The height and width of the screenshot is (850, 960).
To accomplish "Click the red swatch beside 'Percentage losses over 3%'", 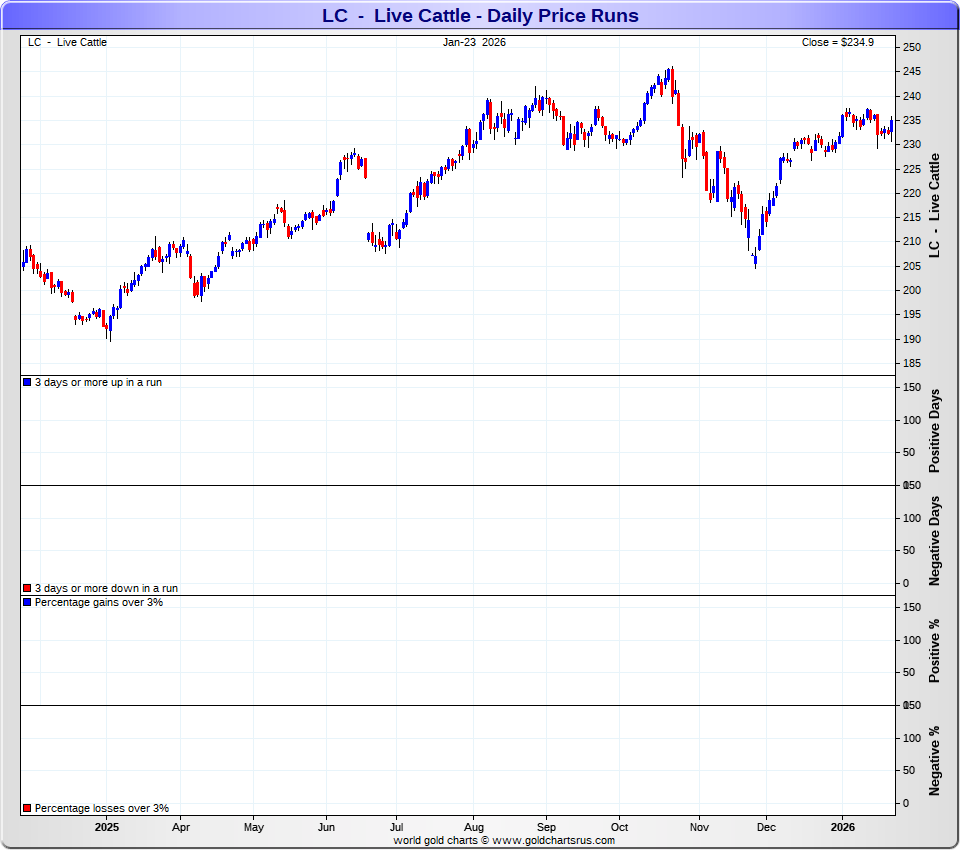I will [27, 808].
